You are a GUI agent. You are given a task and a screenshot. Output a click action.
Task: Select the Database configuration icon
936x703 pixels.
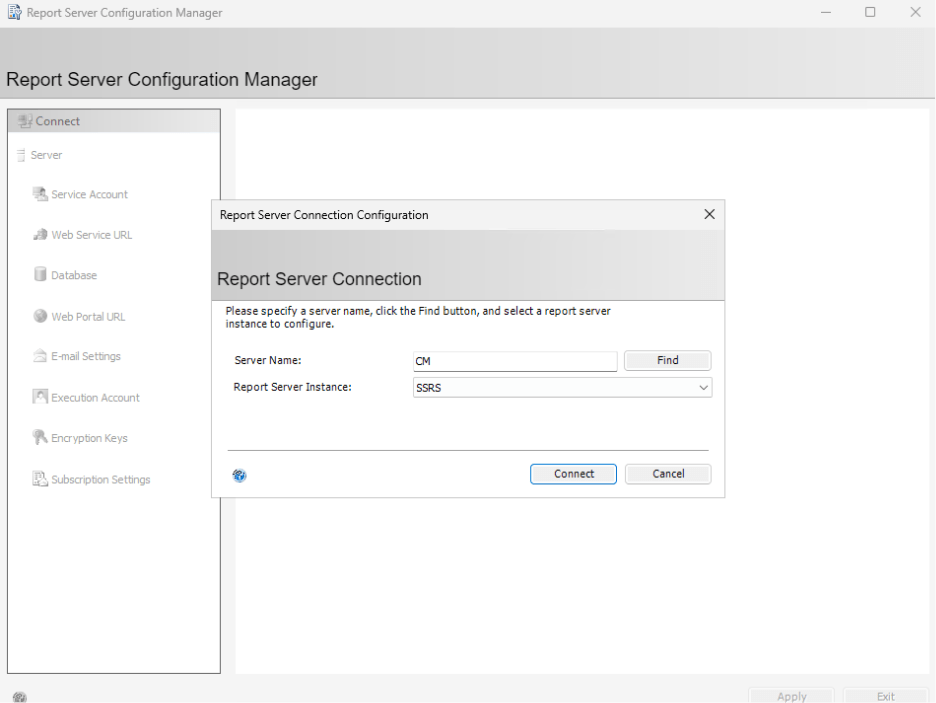point(38,275)
